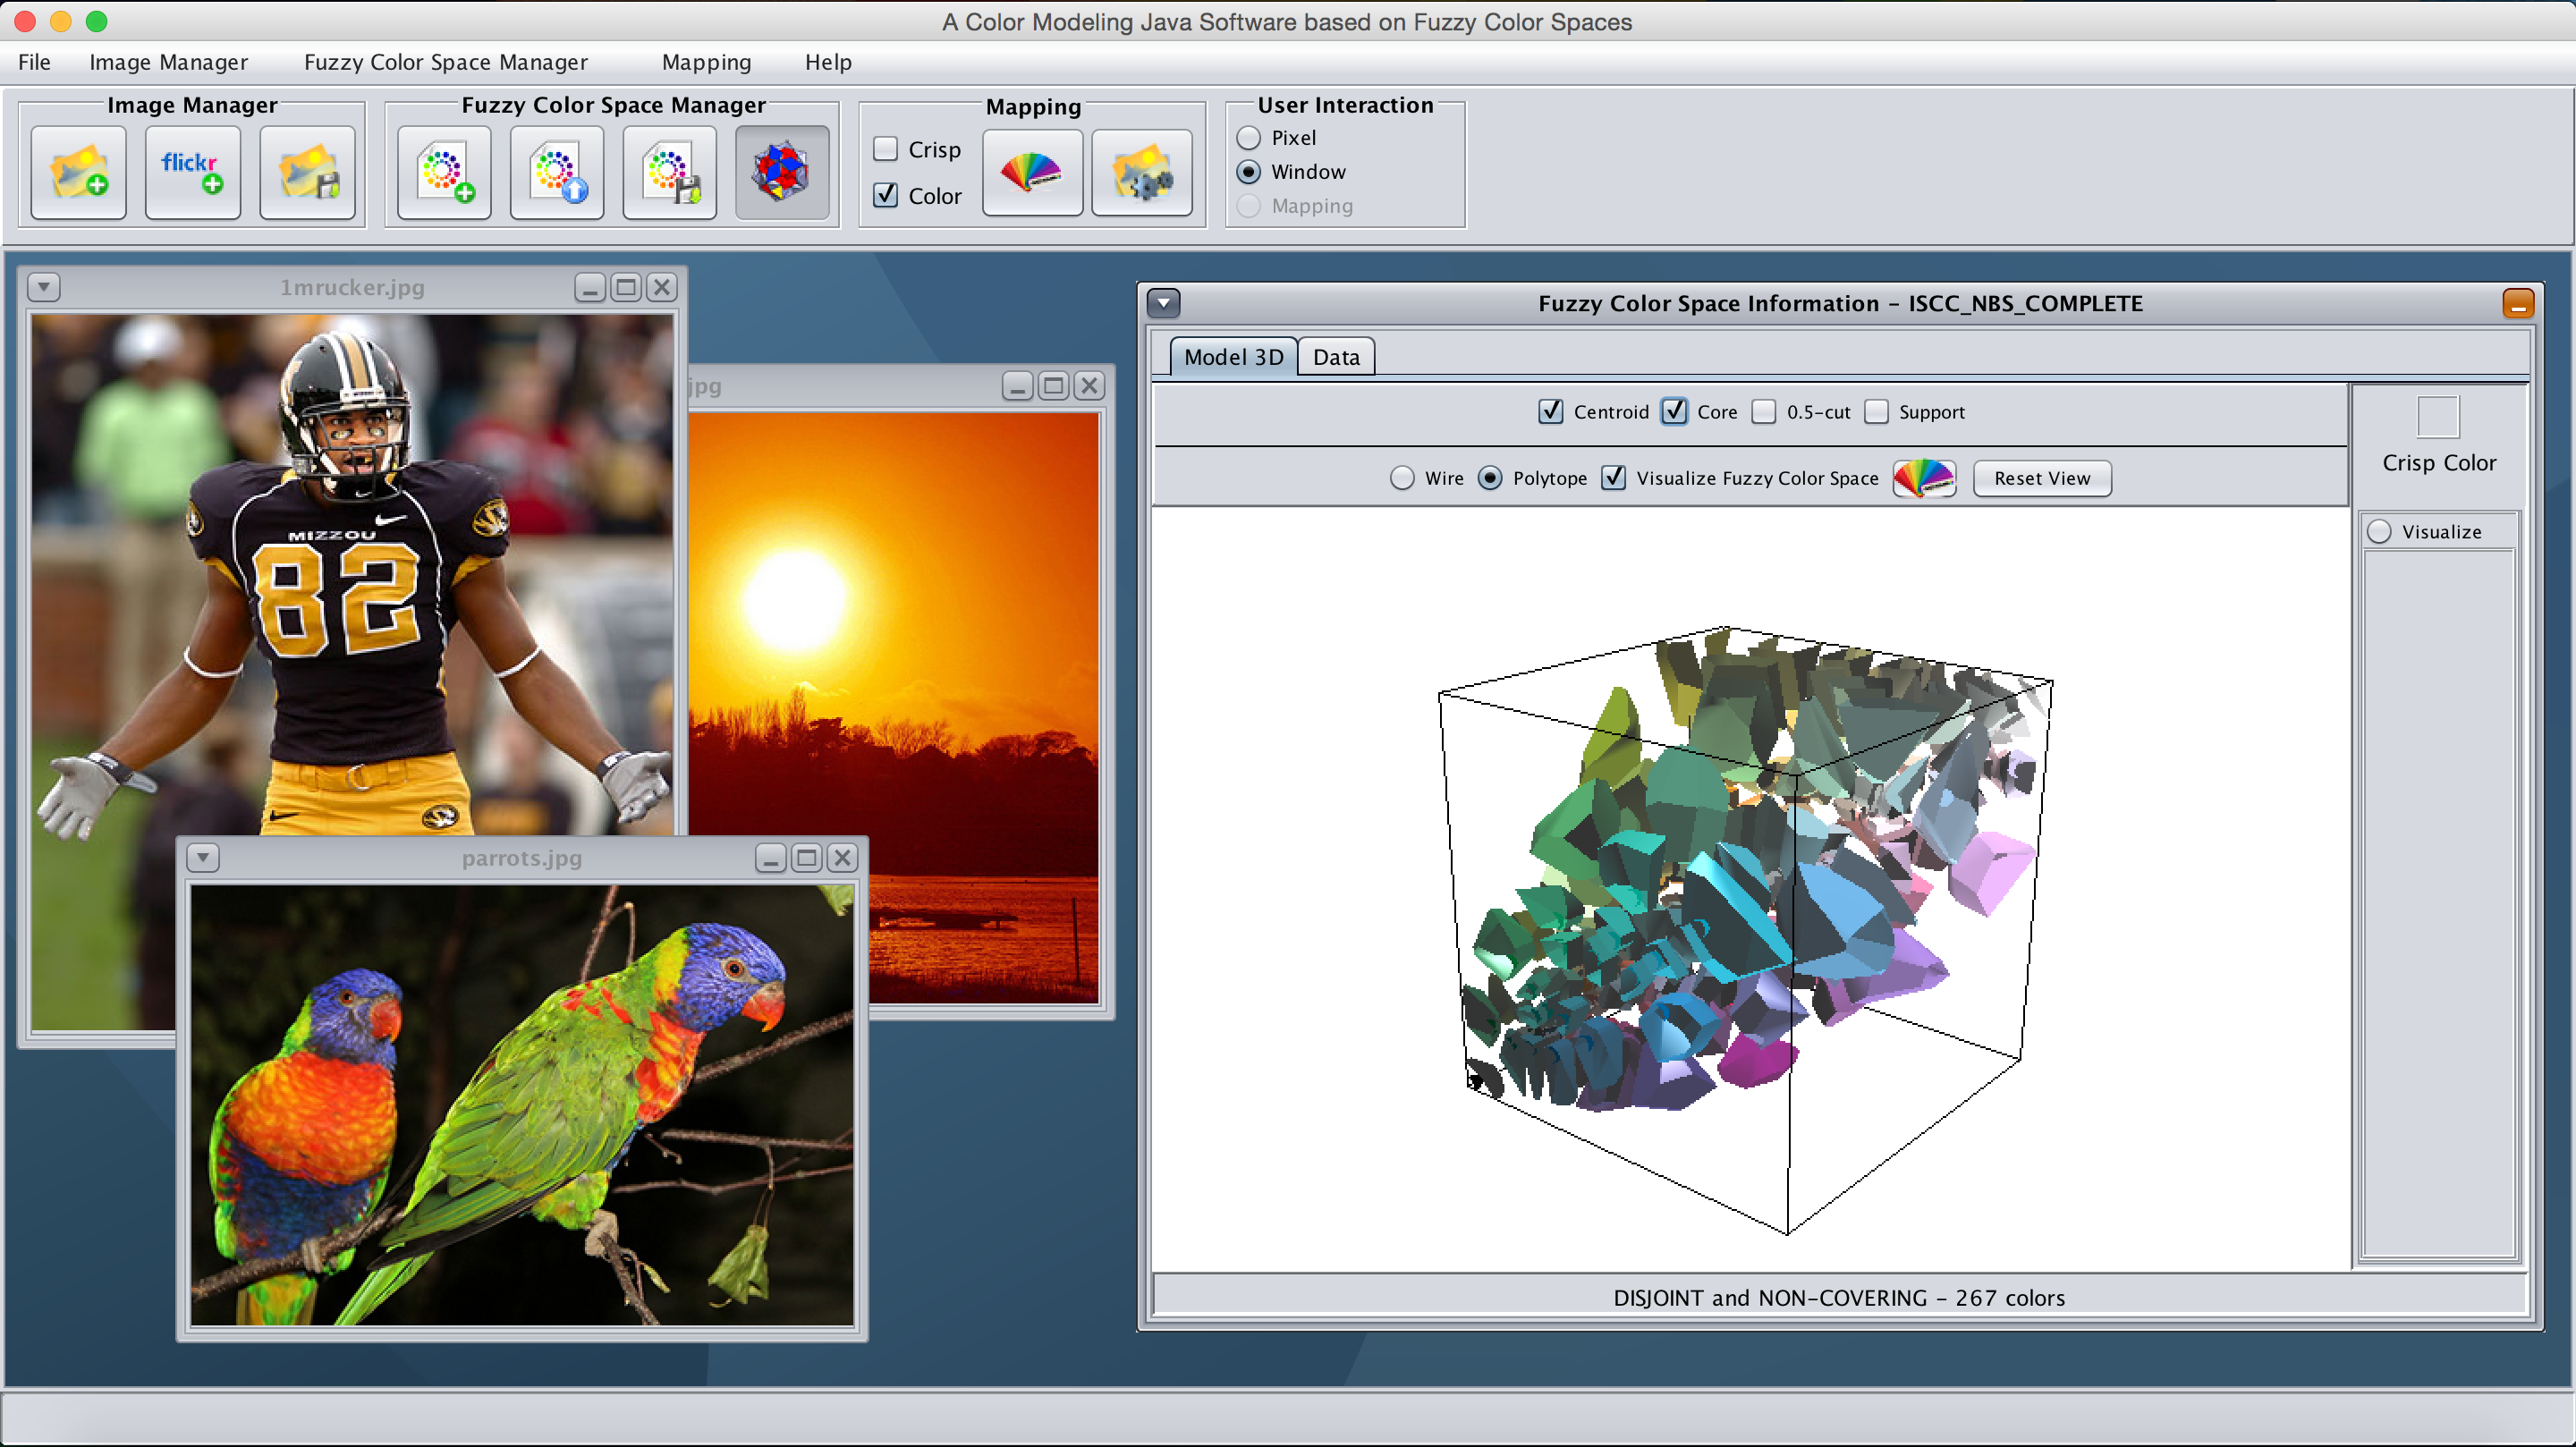Uncheck Visualize Fuzzy Color Space

click(1613, 478)
